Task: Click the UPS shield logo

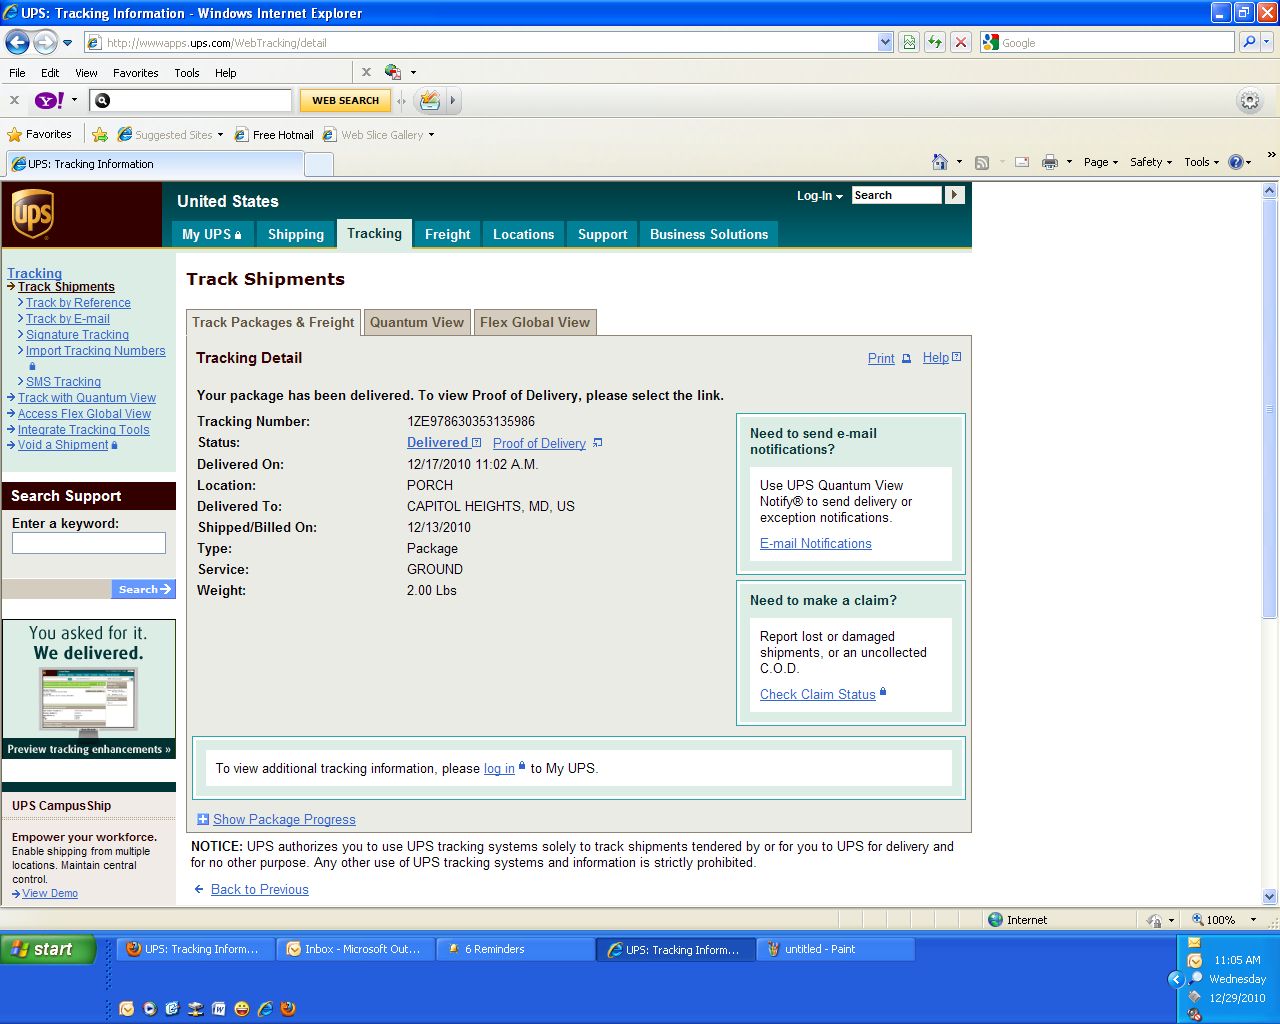Action: click(32, 214)
